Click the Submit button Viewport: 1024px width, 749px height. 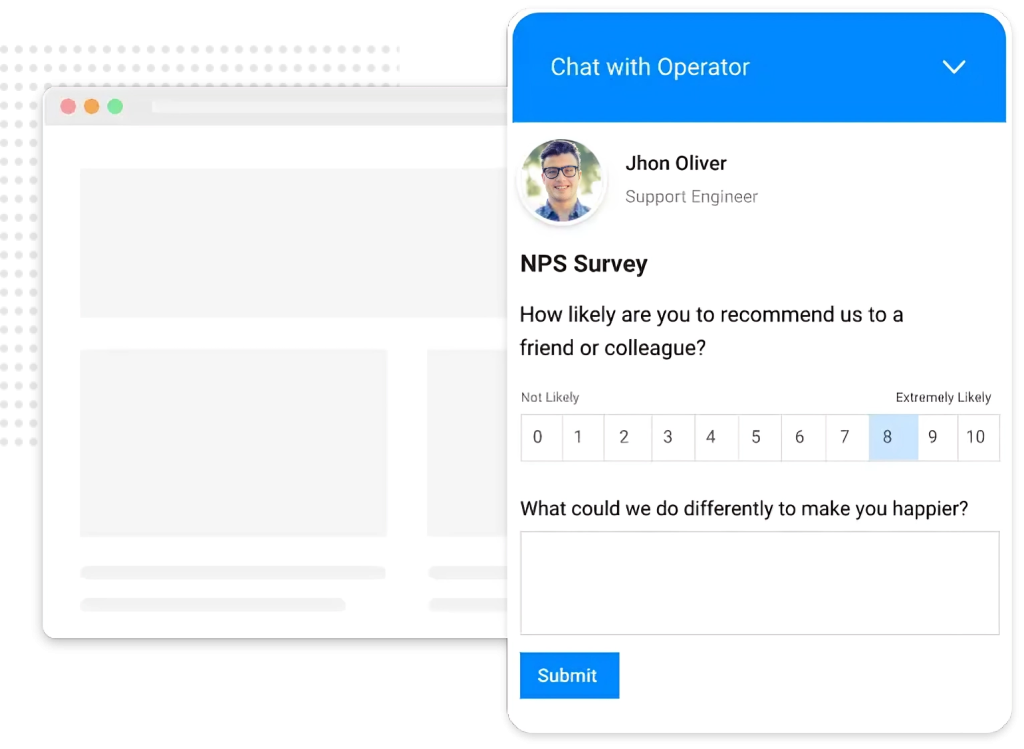pos(569,675)
